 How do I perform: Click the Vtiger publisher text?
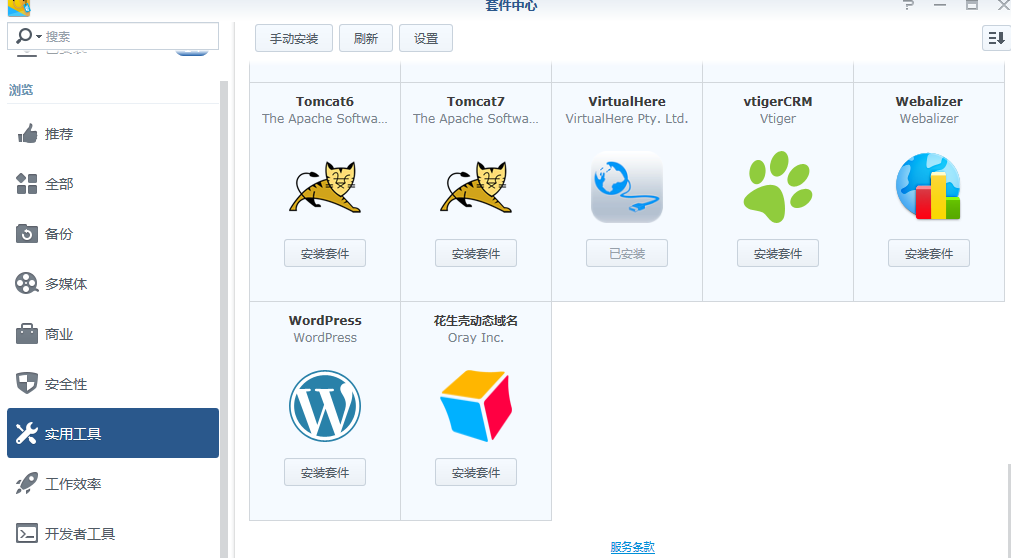(778, 119)
